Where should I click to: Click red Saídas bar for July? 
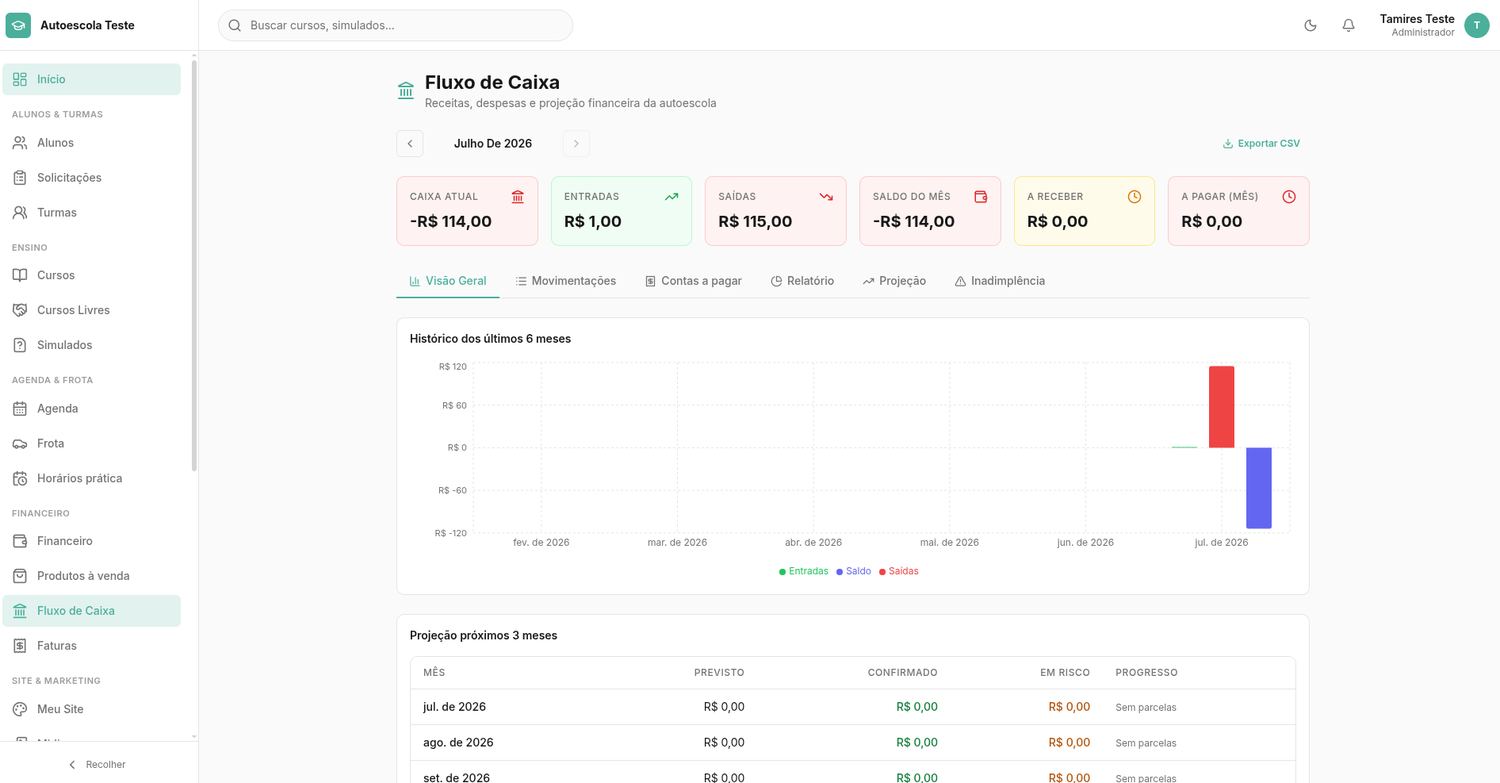click(1221, 407)
